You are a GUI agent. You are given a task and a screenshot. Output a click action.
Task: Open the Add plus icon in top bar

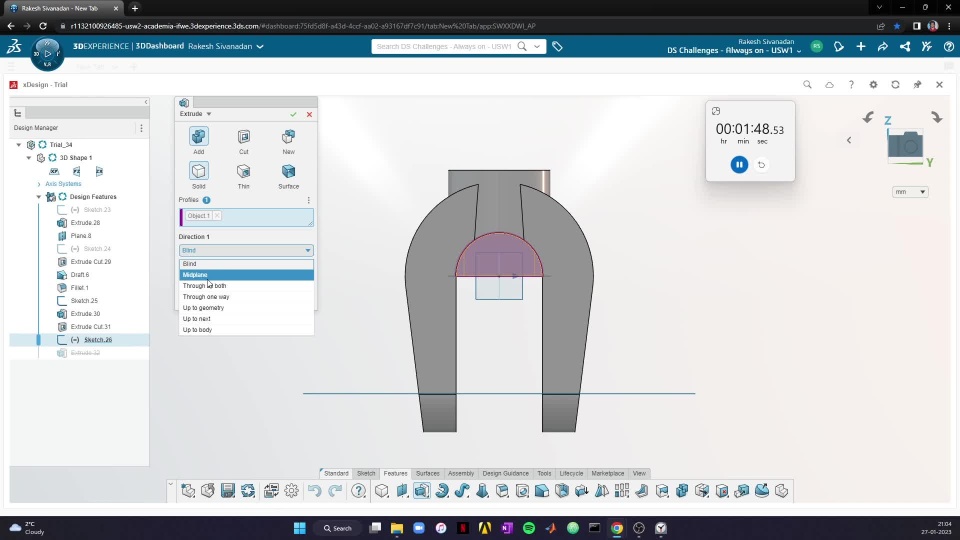(x=861, y=47)
